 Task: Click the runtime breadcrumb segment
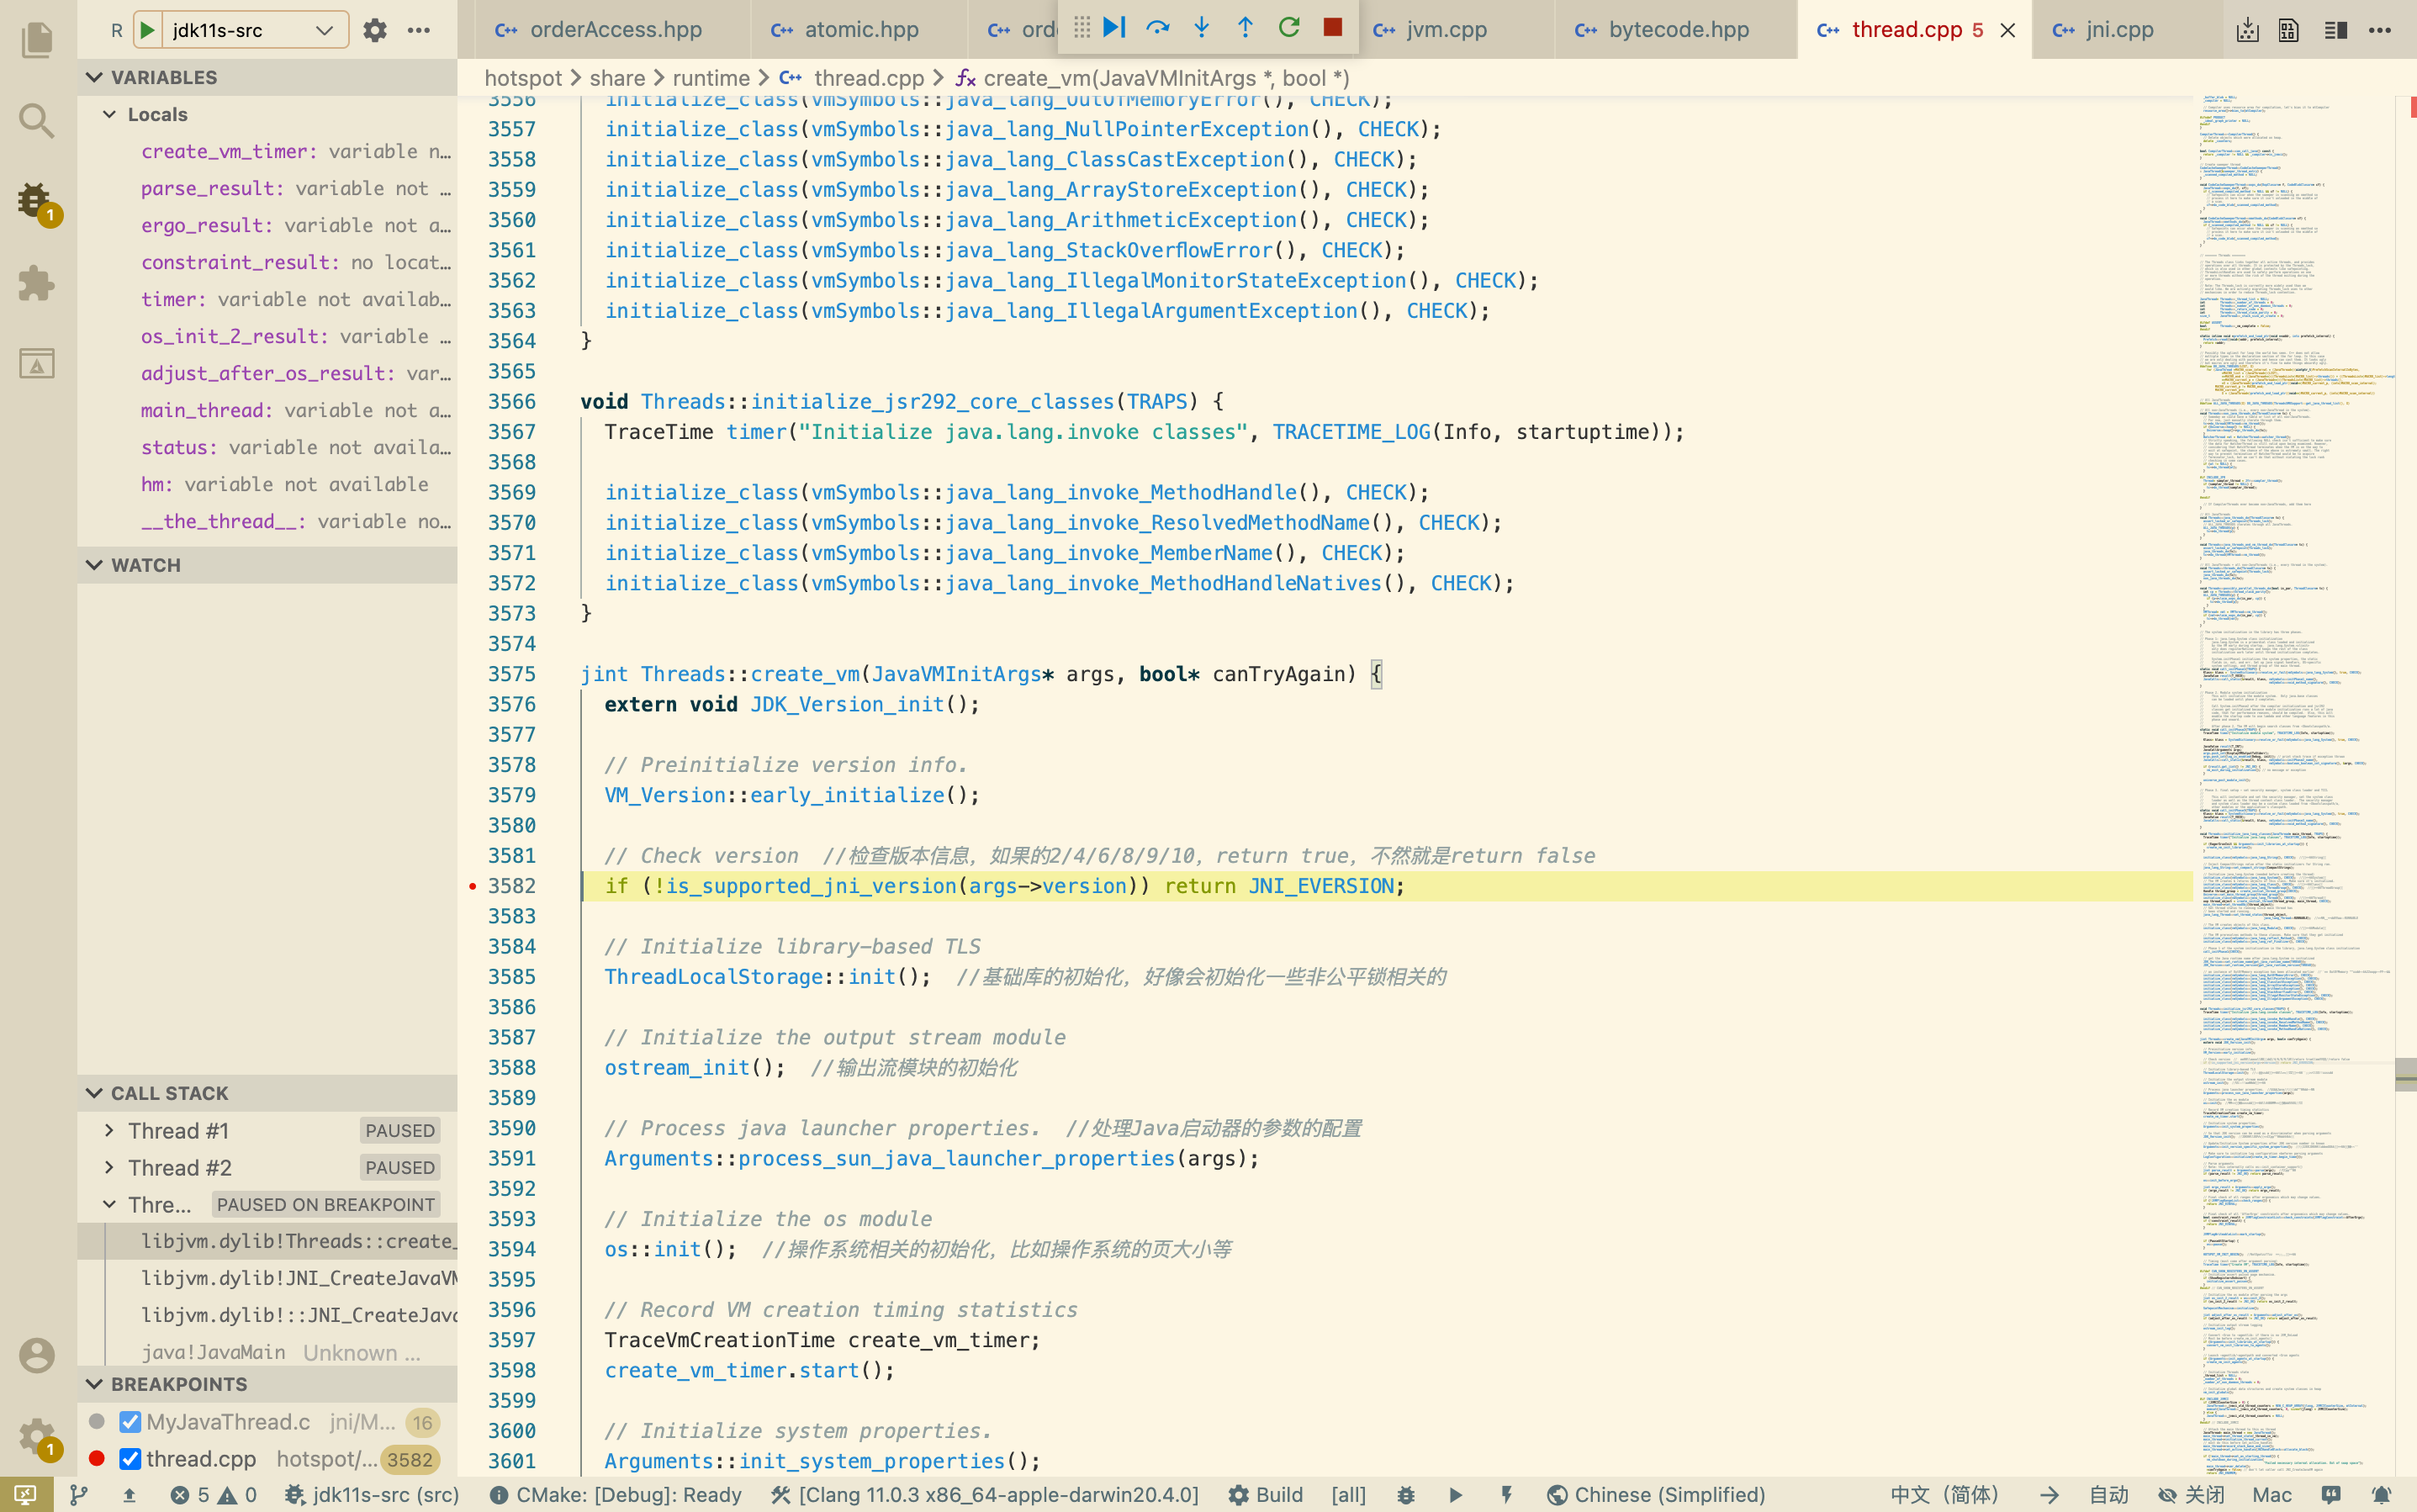tap(711, 78)
